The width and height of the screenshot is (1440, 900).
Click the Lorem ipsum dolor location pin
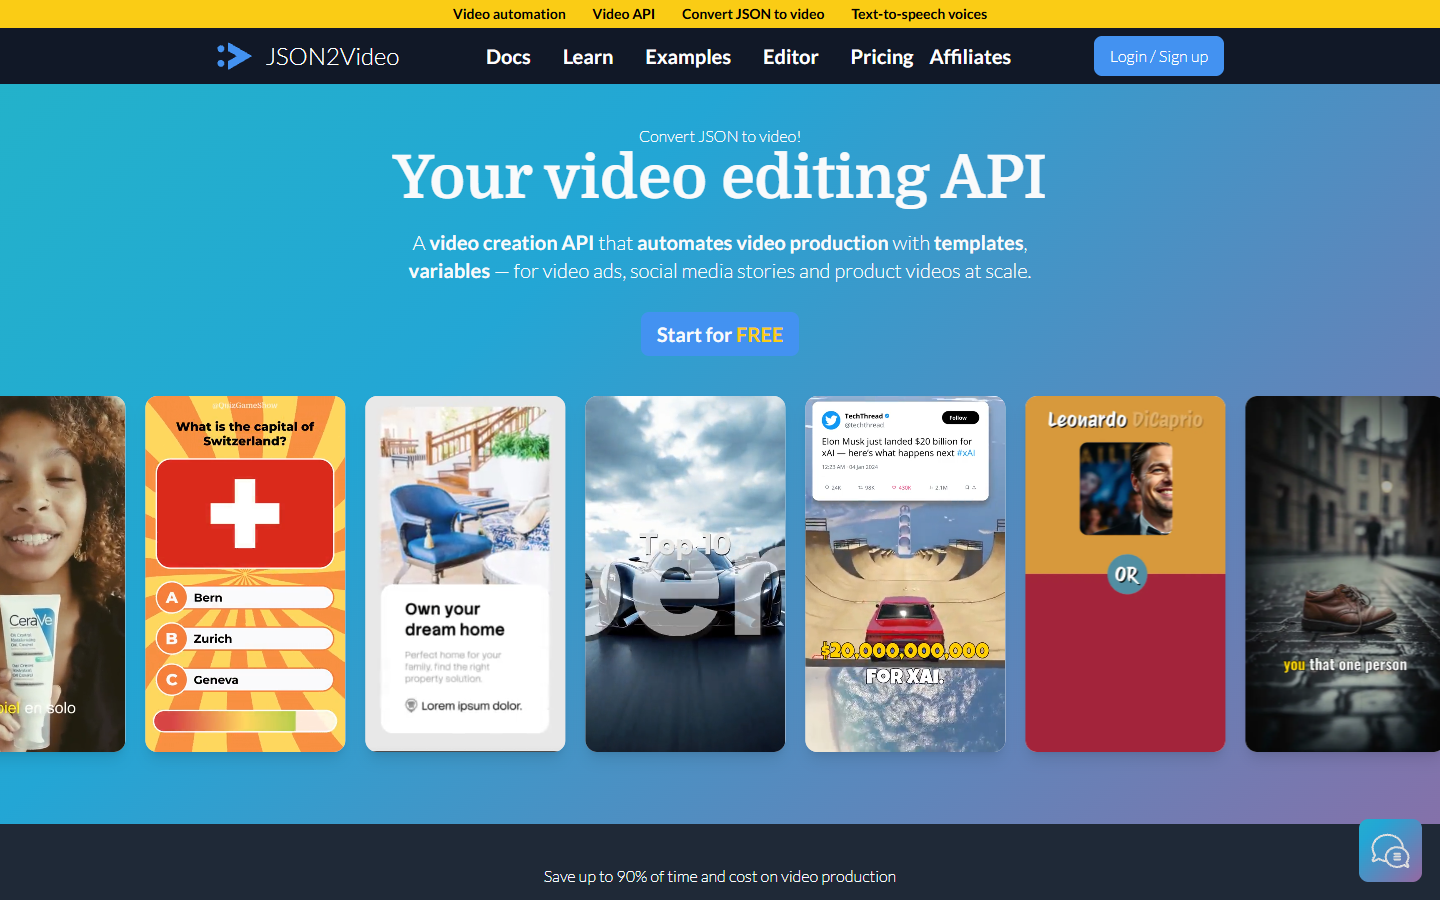pyautogui.click(x=411, y=705)
